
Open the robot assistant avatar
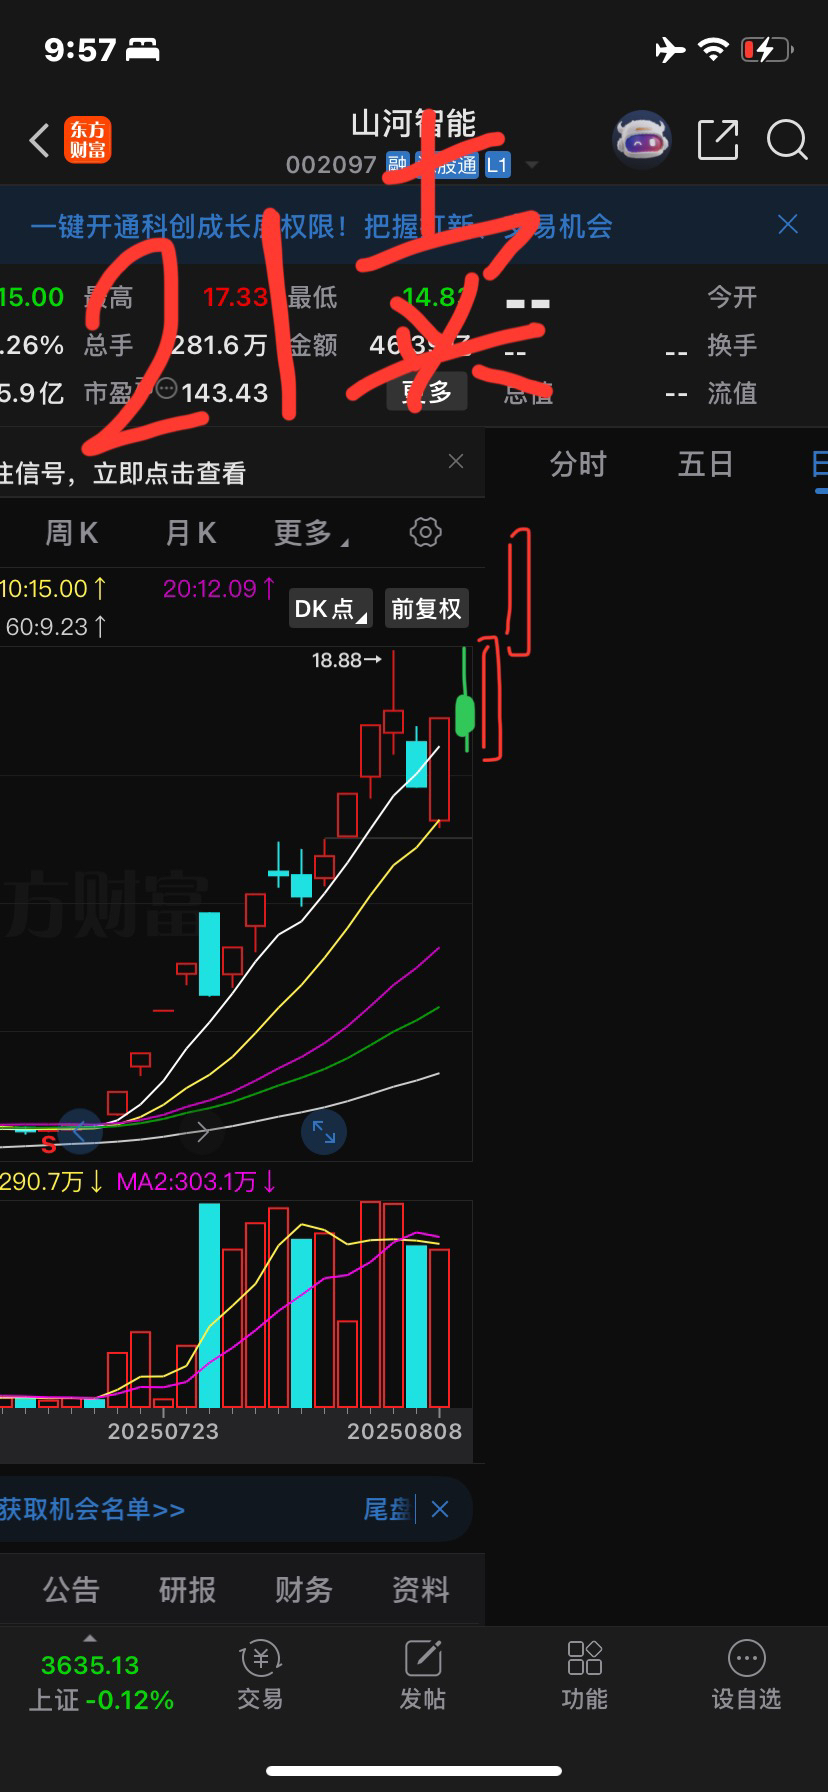pyautogui.click(x=641, y=140)
